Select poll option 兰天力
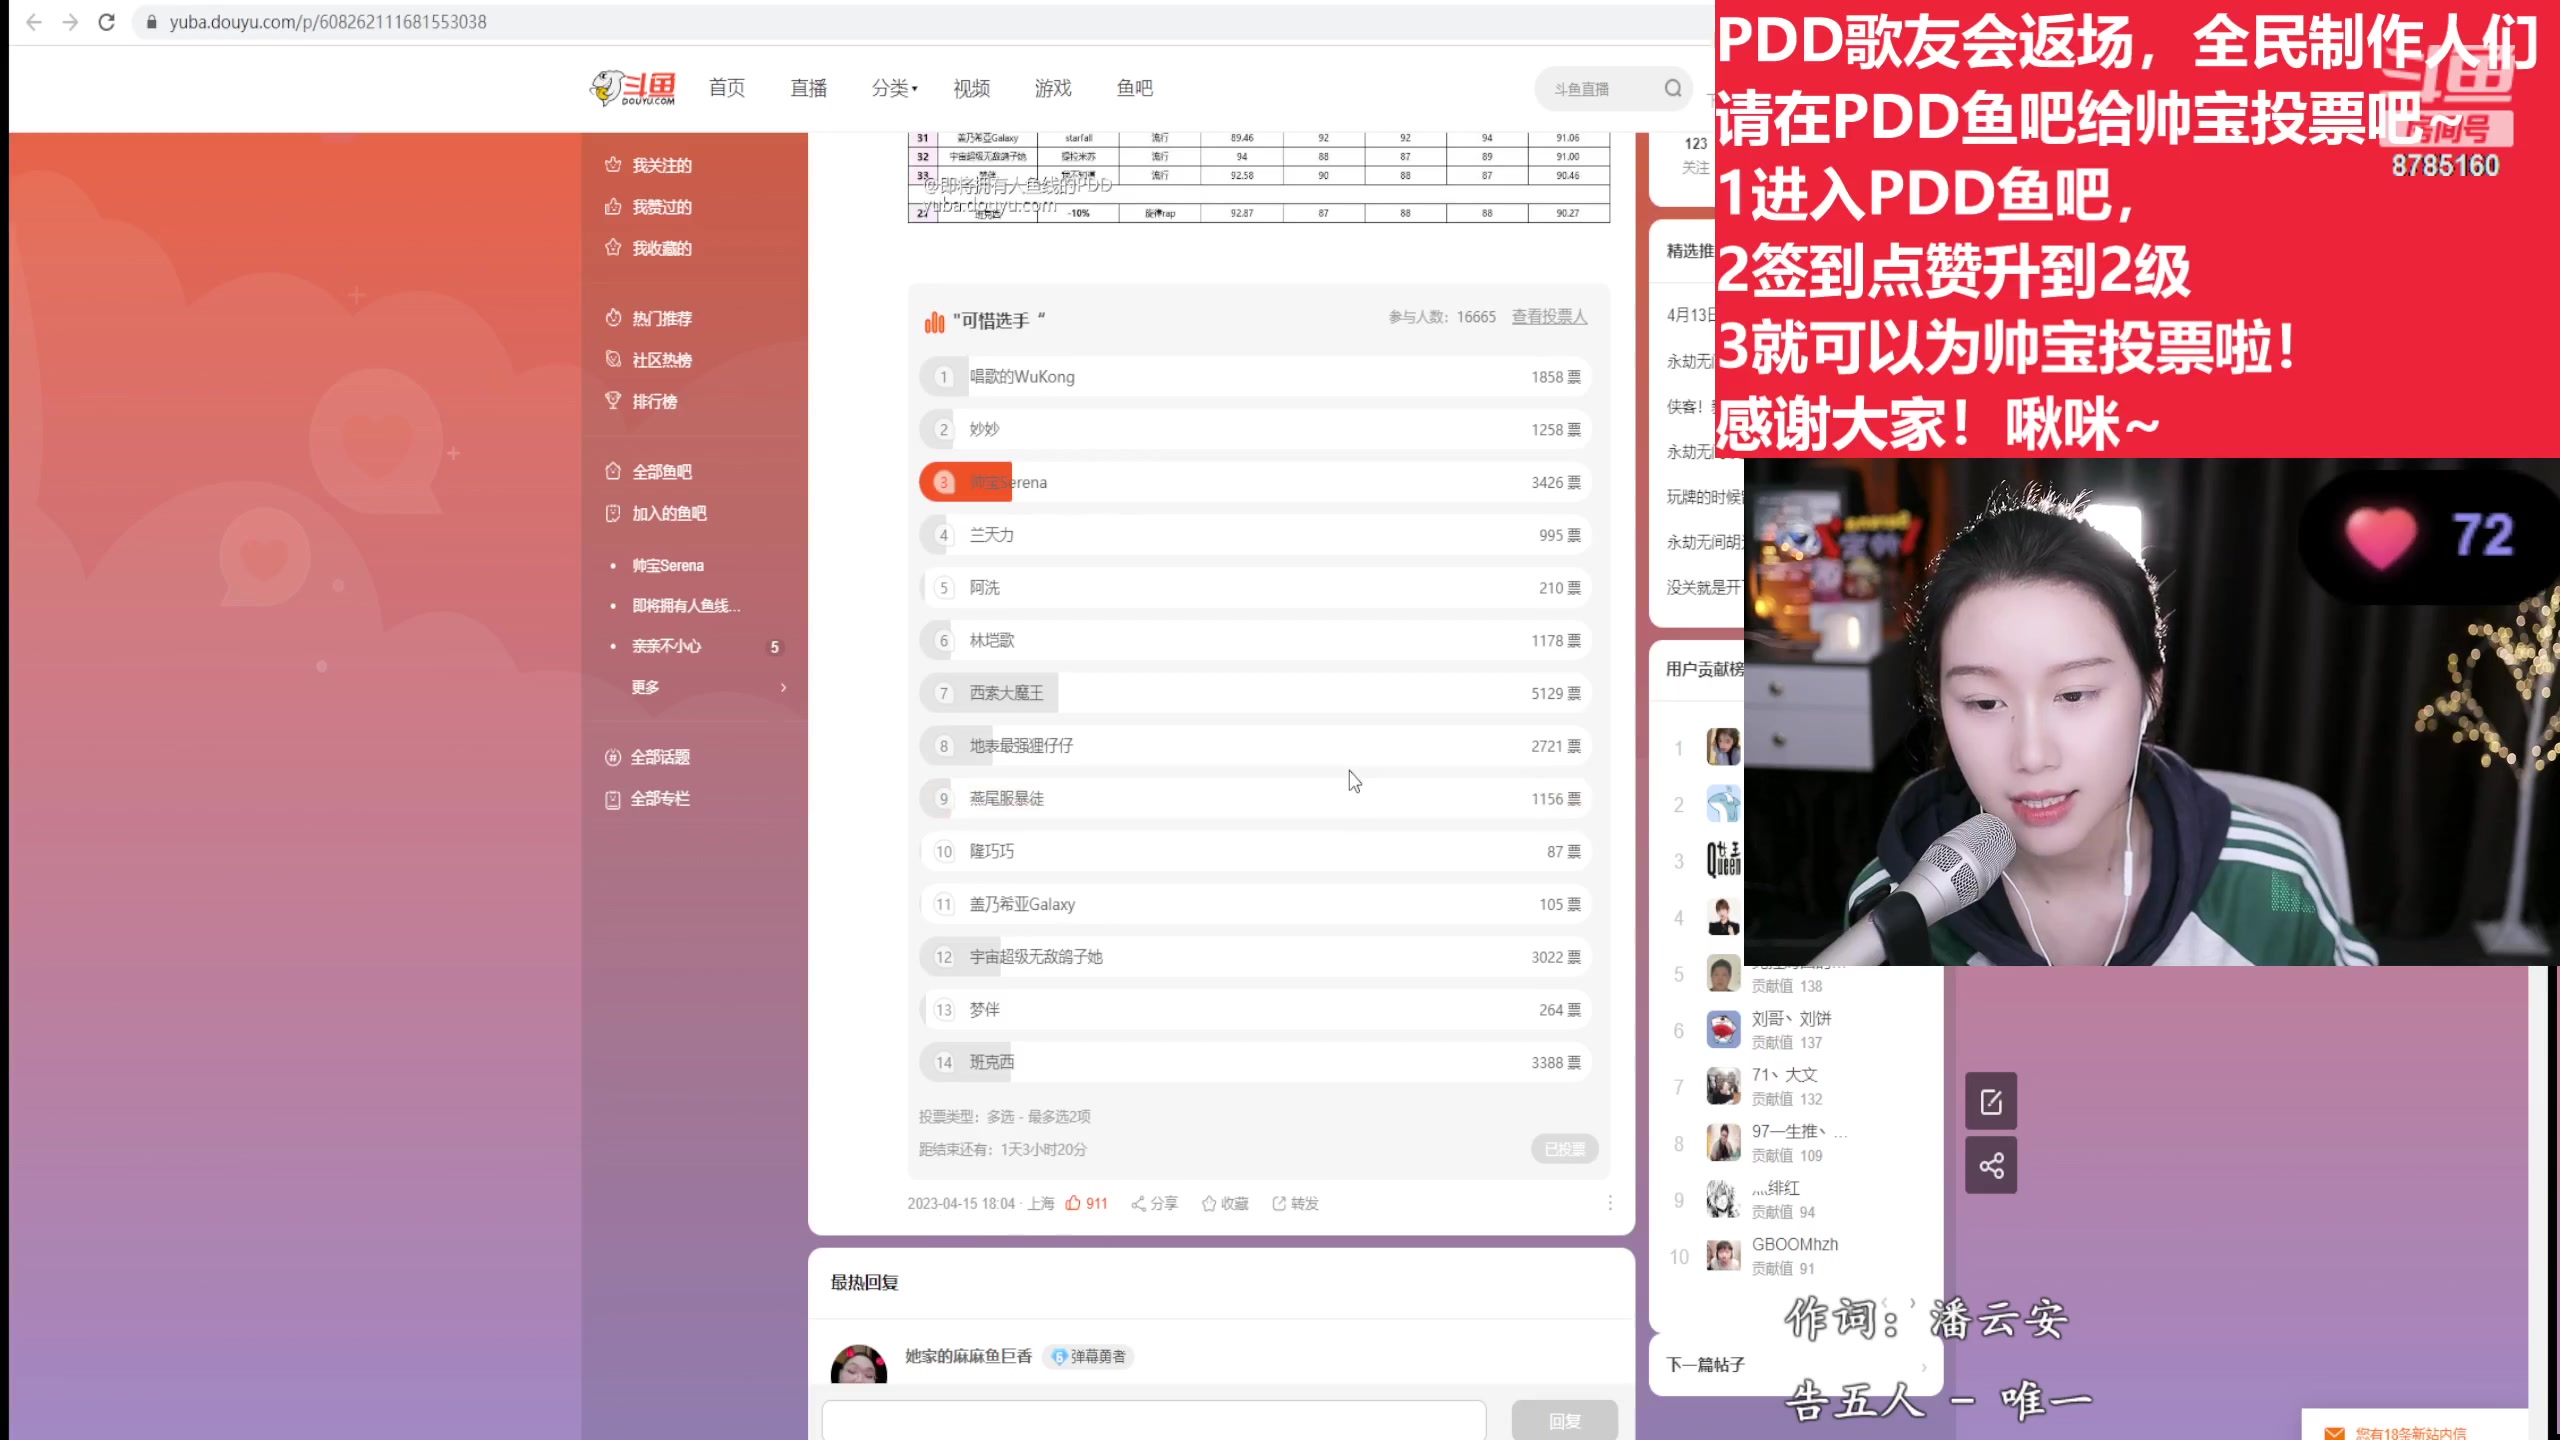Screen dimensions: 2560x1440 point(1254,535)
